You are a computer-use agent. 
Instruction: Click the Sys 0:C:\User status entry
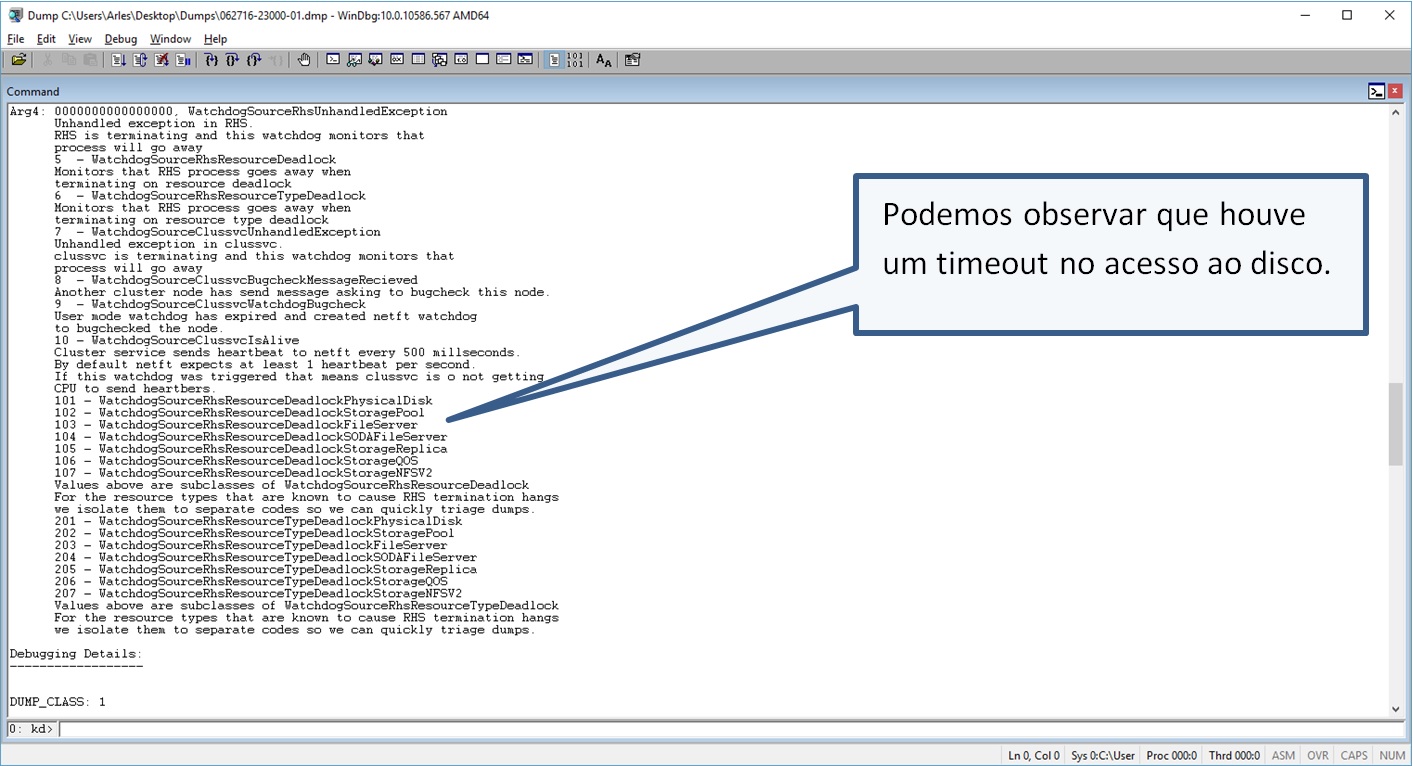(1103, 756)
